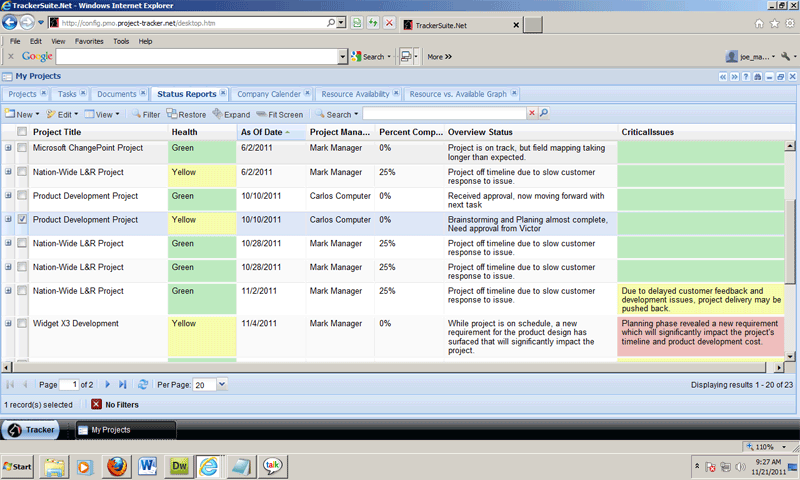Open the New dropdown in the toolbar

[x=22, y=114]
